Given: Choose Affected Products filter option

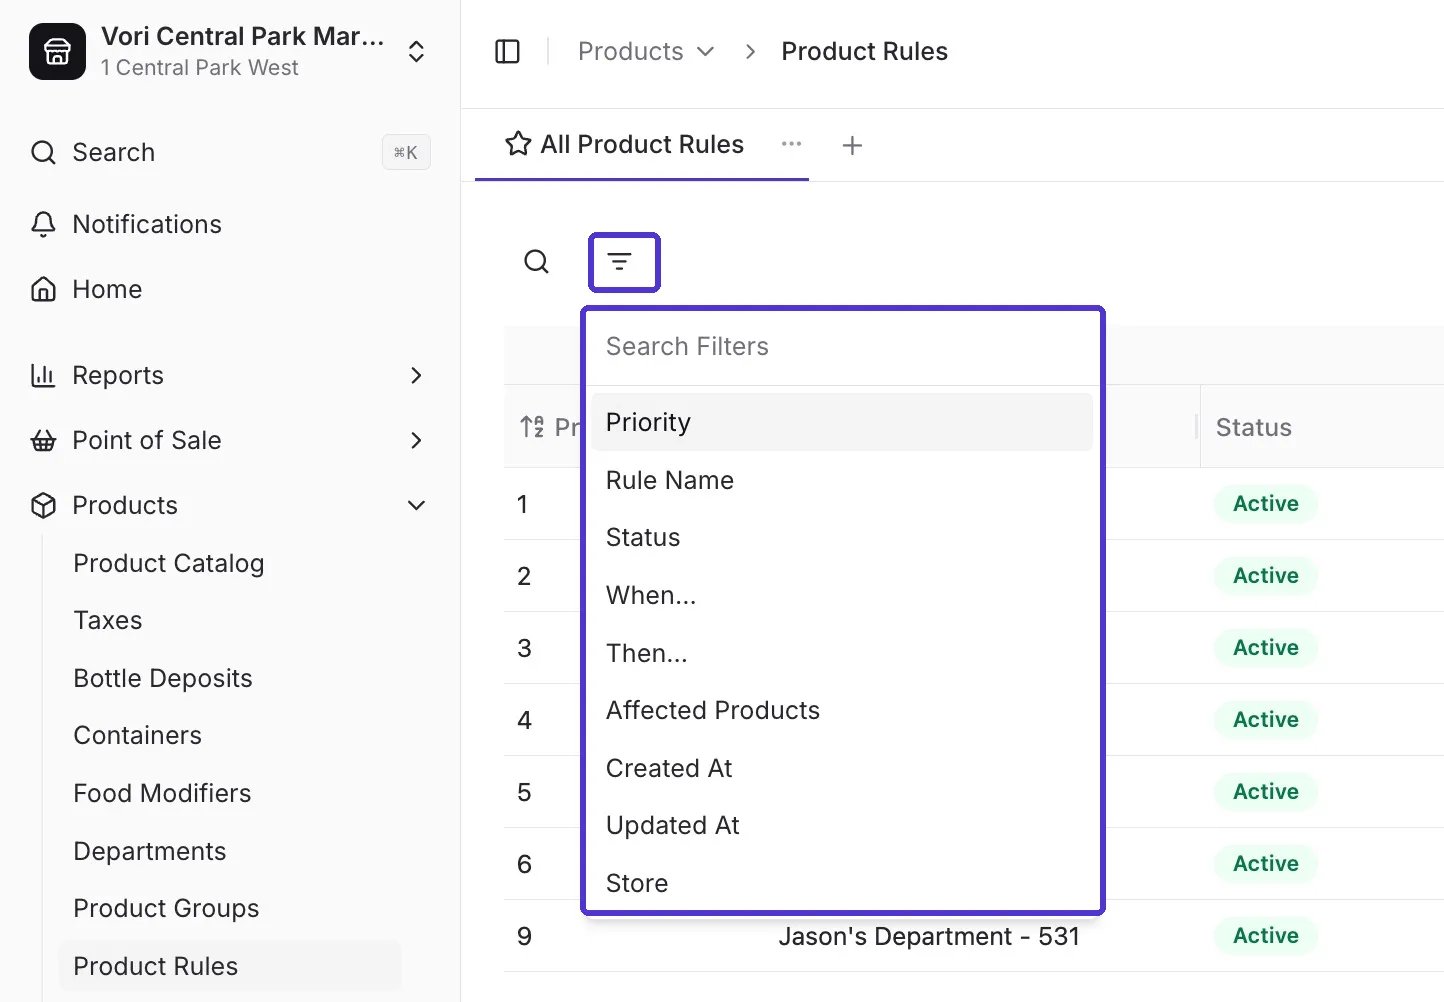Looking at the screenshot, I should (842, 710).
